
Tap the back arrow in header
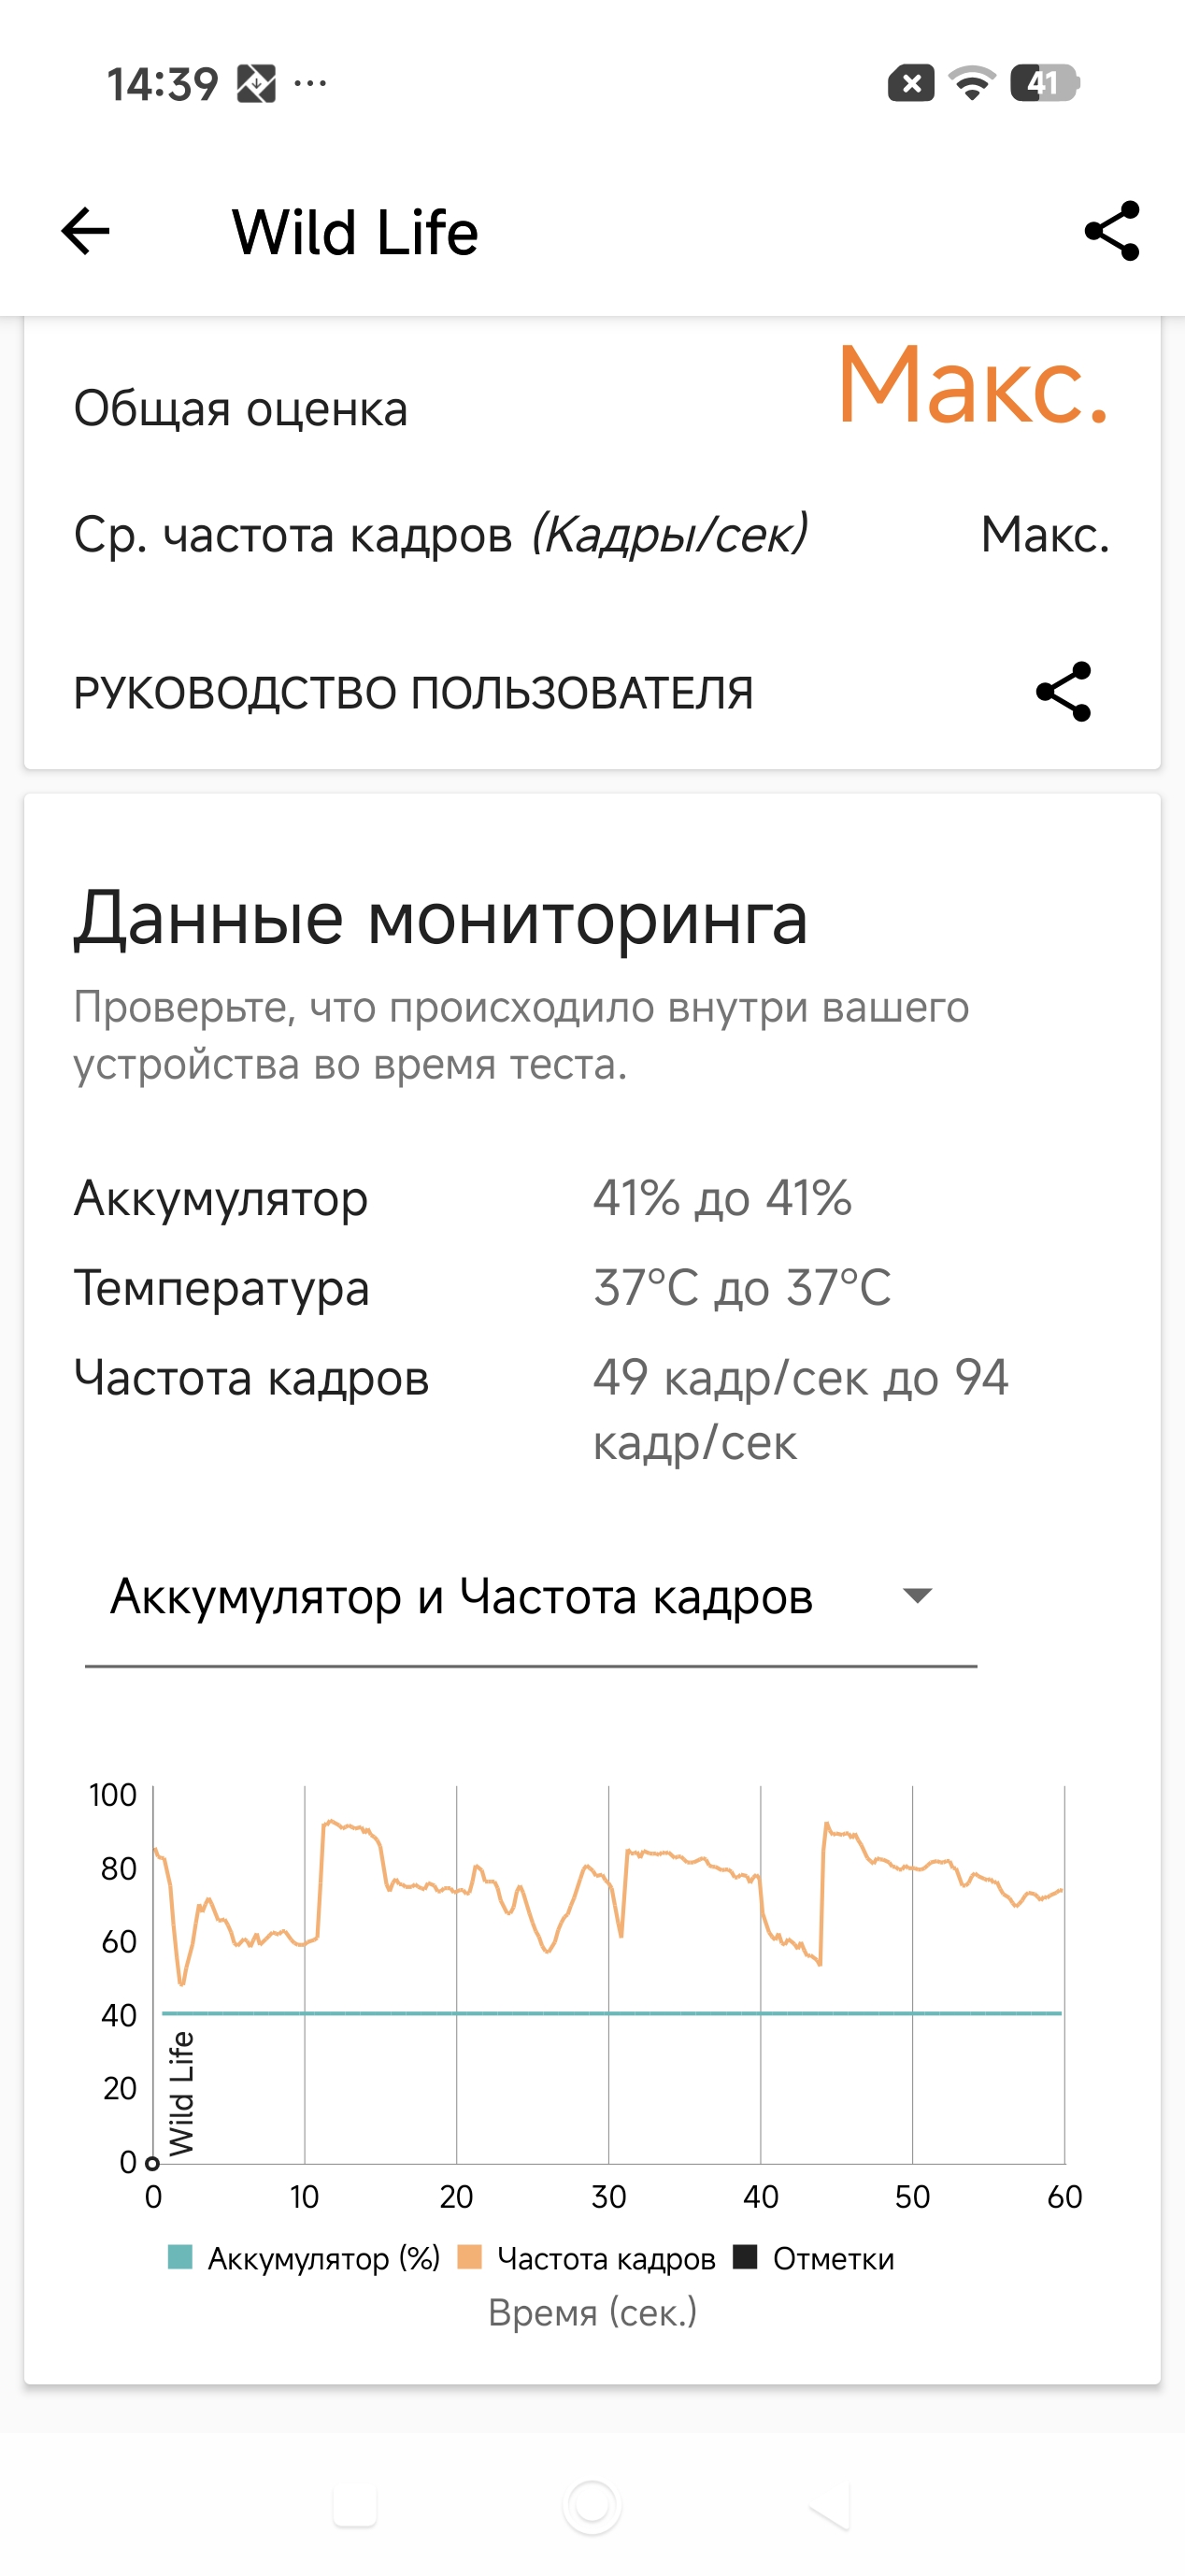(x=86, y=232)
